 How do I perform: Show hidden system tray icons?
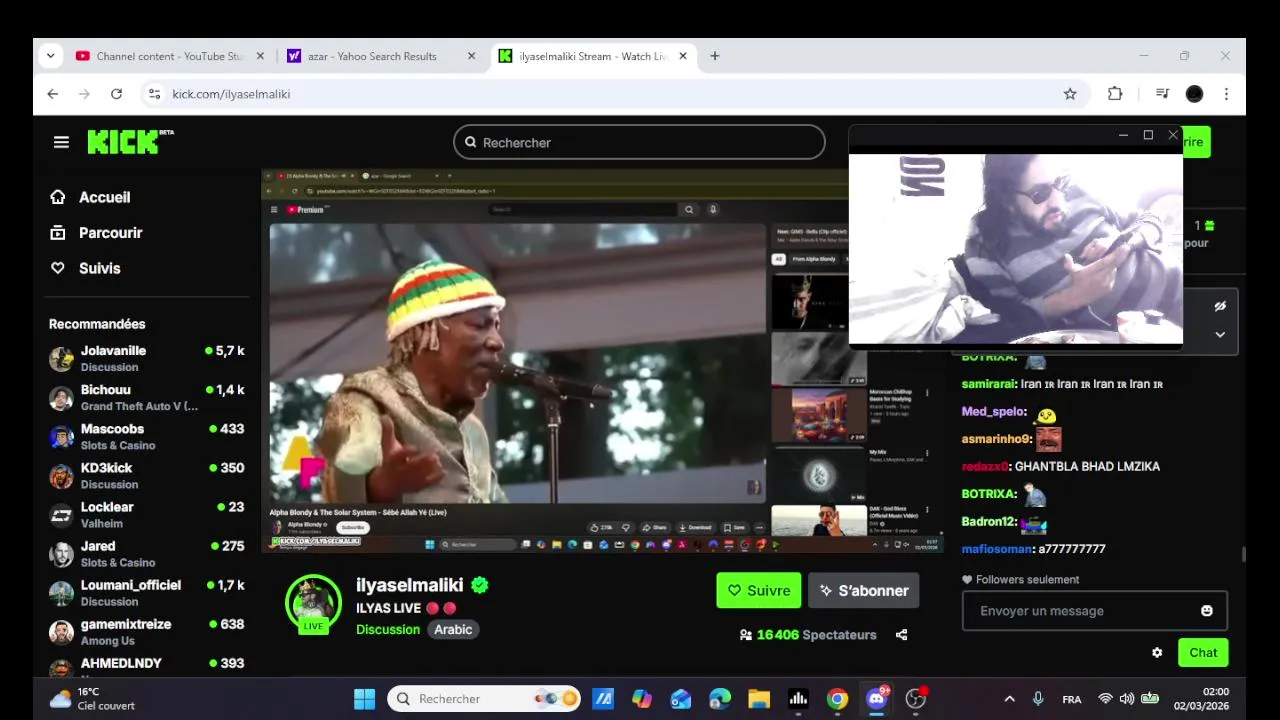(x=1009, y=699)
